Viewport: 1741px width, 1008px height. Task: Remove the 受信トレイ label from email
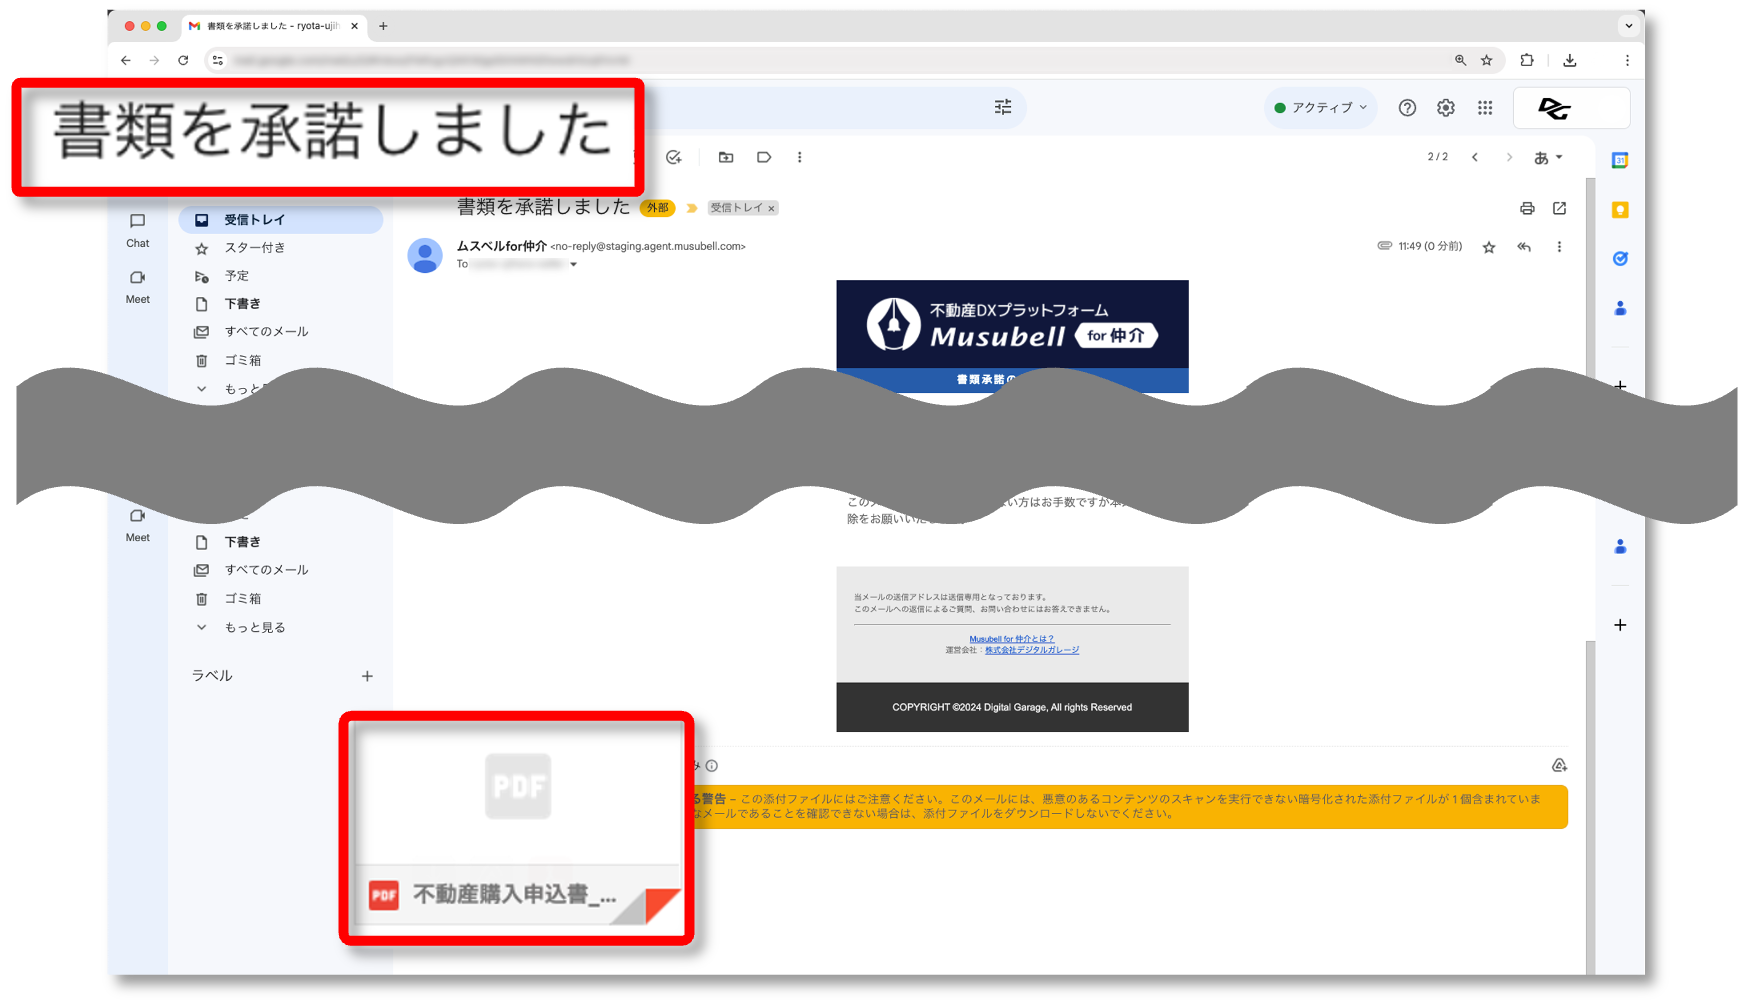click(x=771, y=209)
